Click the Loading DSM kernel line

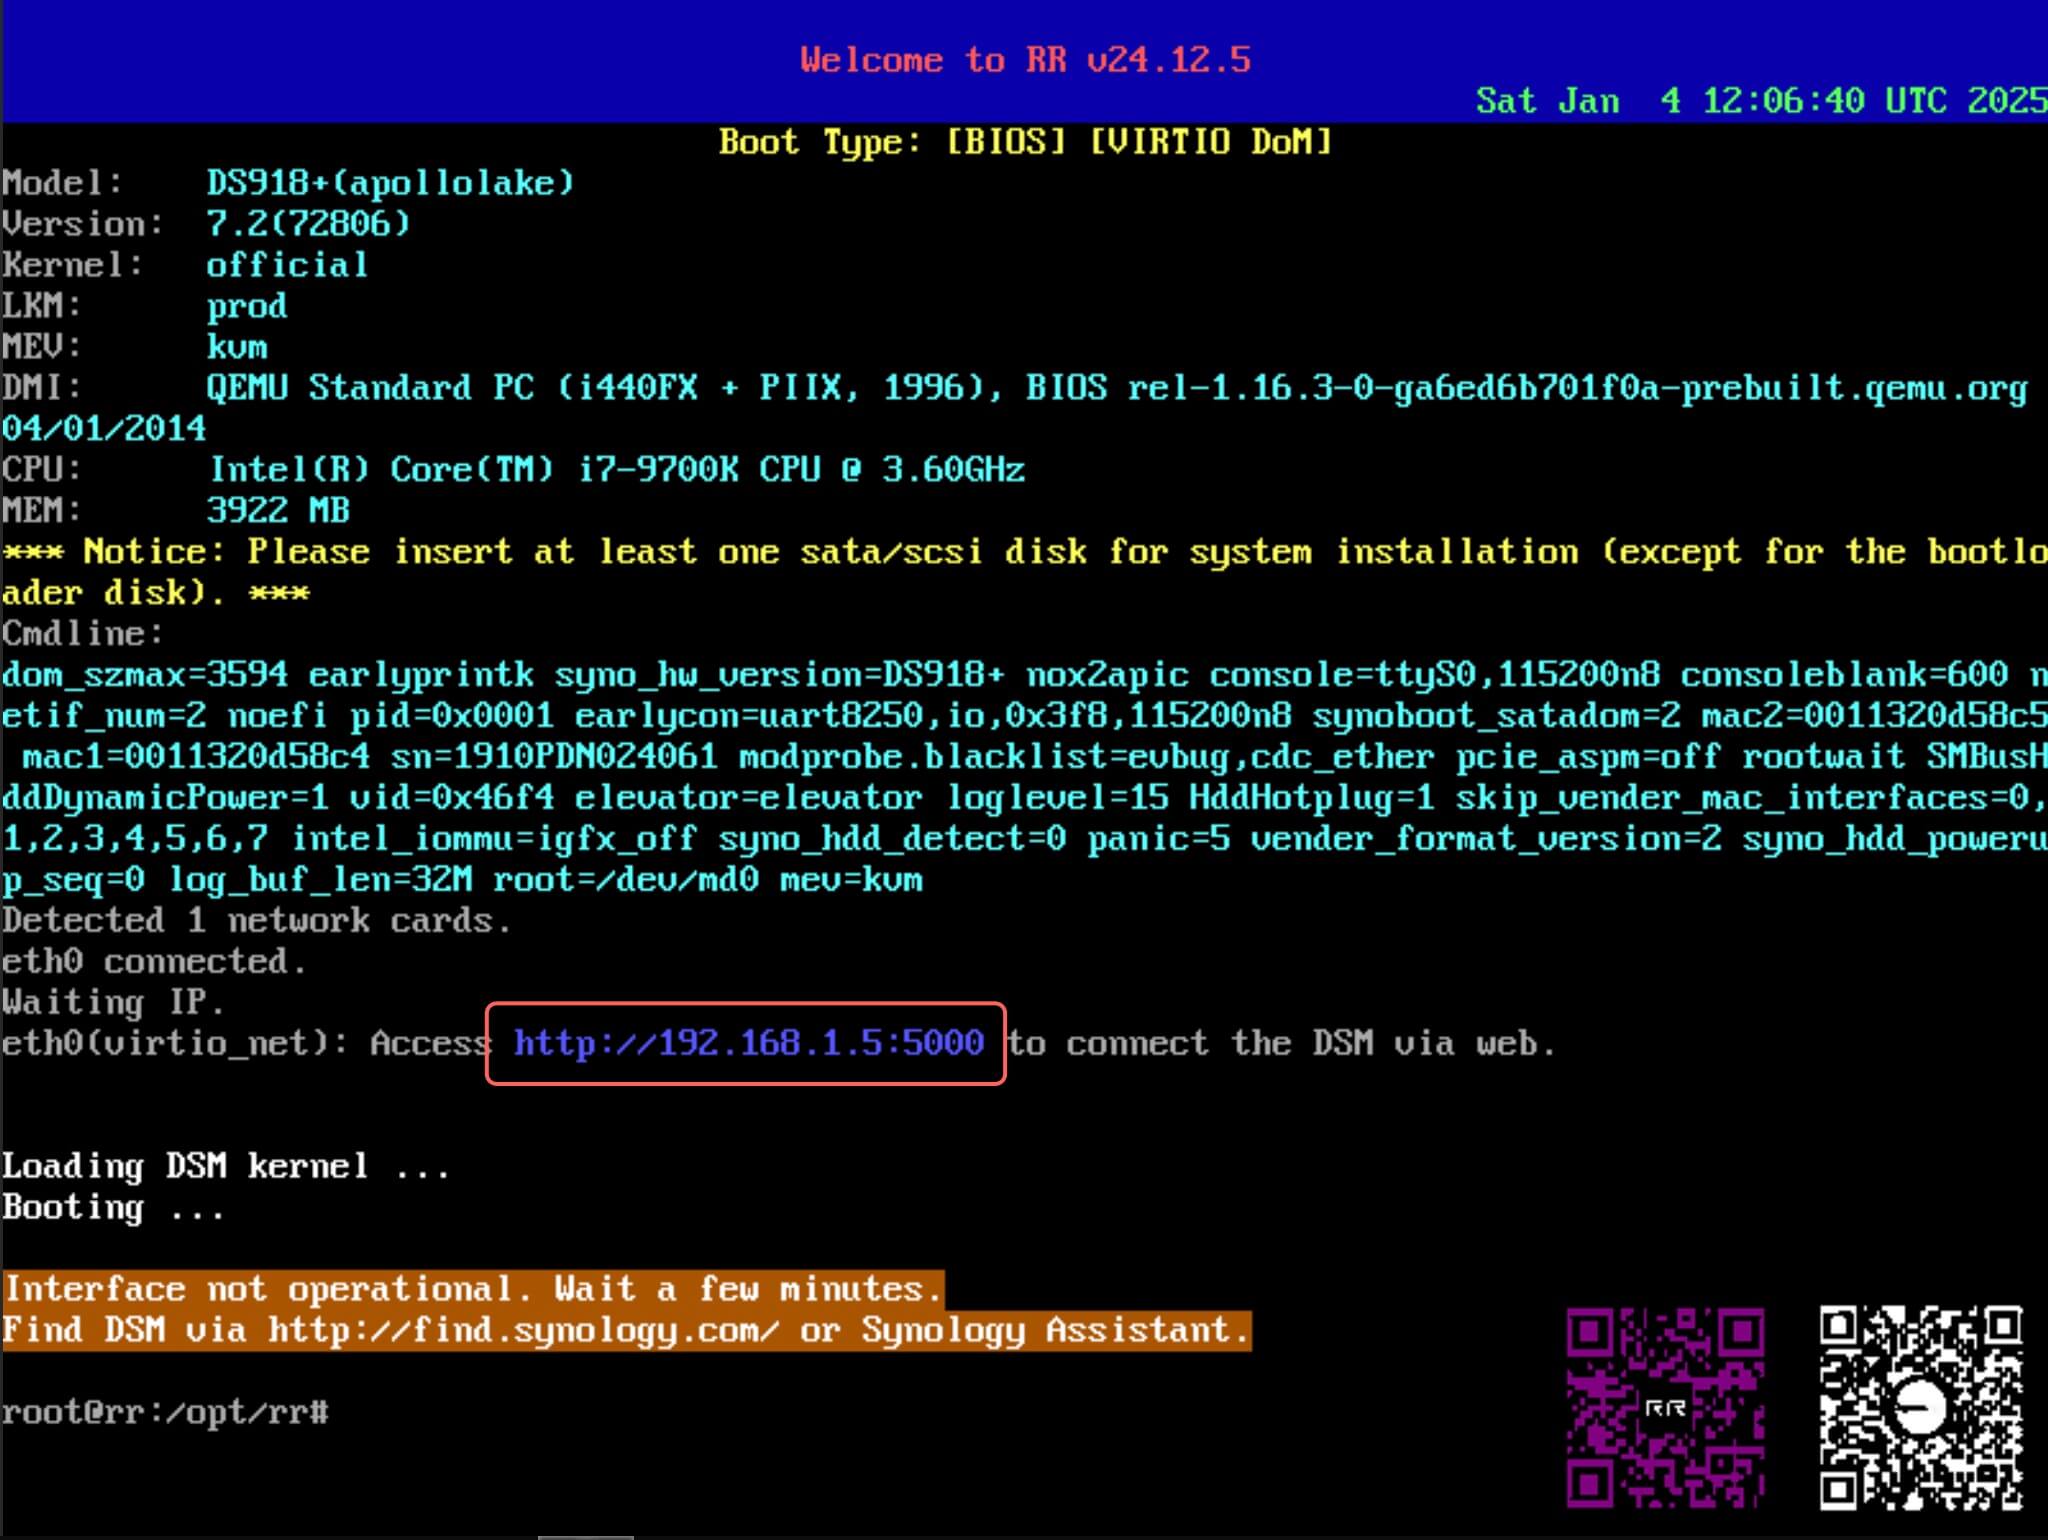225,1166
